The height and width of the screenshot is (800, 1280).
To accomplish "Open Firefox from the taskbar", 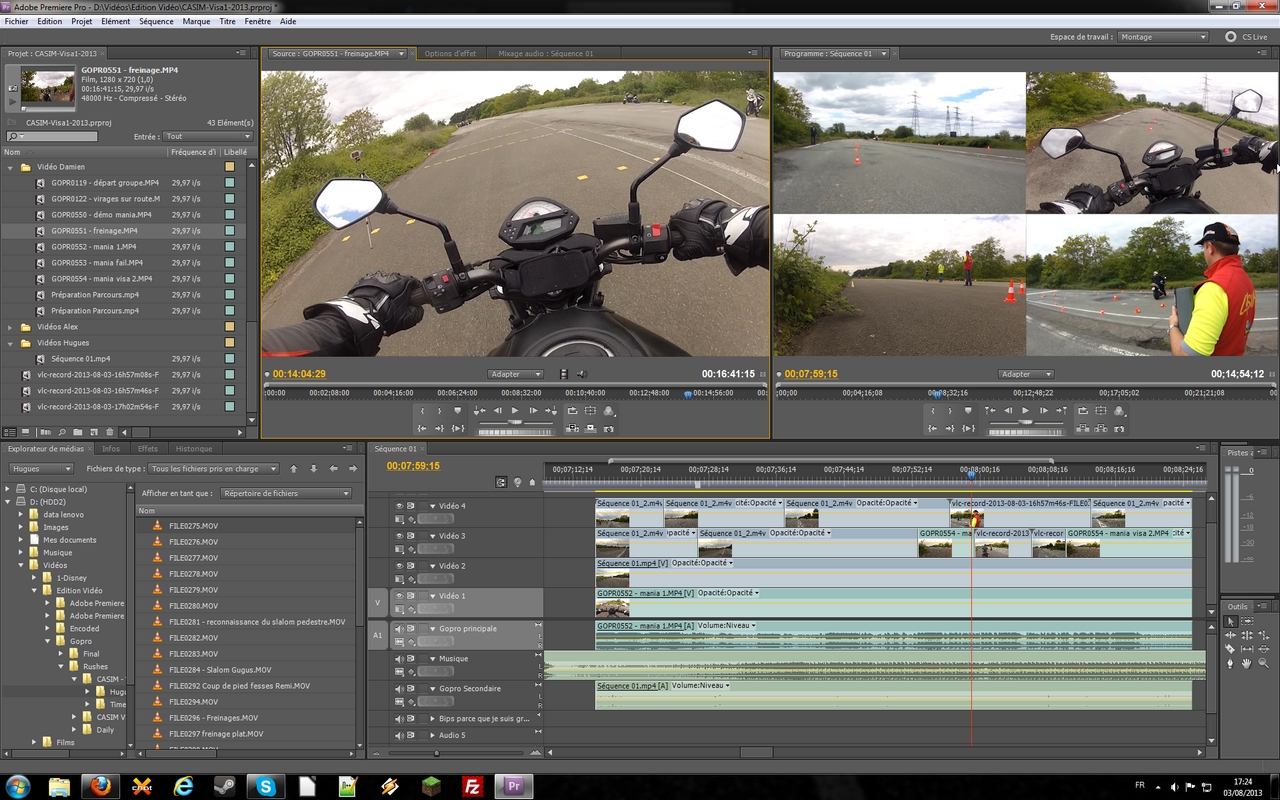I will [x=100, y=786].
